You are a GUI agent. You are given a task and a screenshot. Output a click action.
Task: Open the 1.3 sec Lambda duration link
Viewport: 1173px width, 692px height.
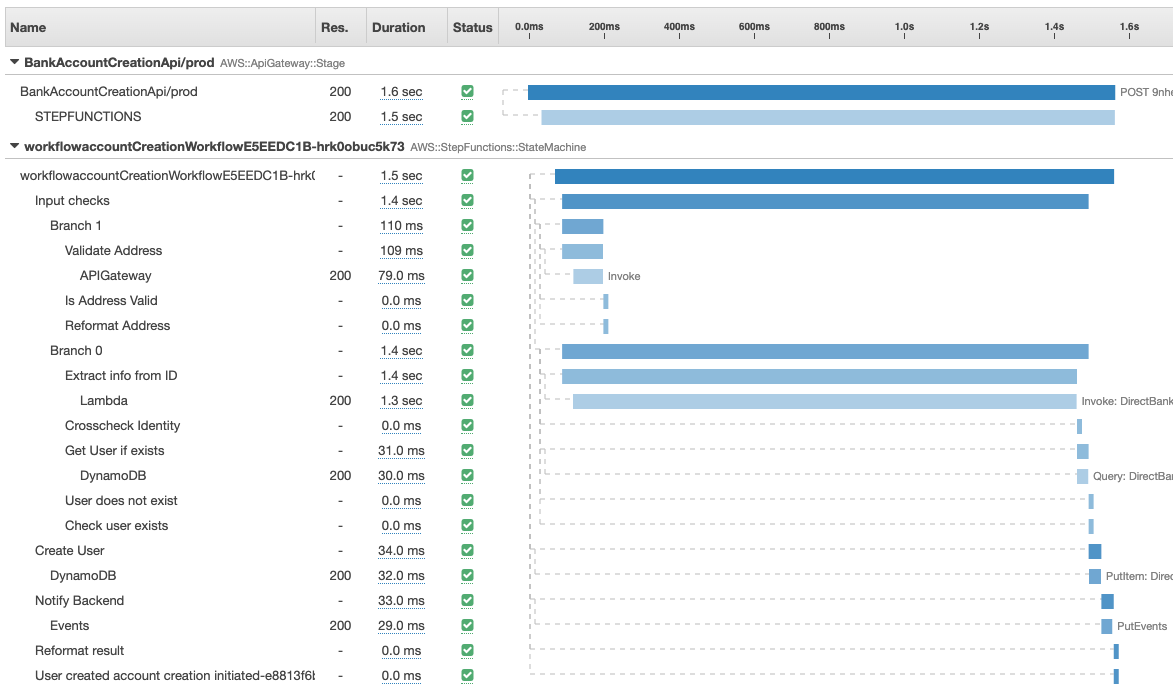[401, 400]
